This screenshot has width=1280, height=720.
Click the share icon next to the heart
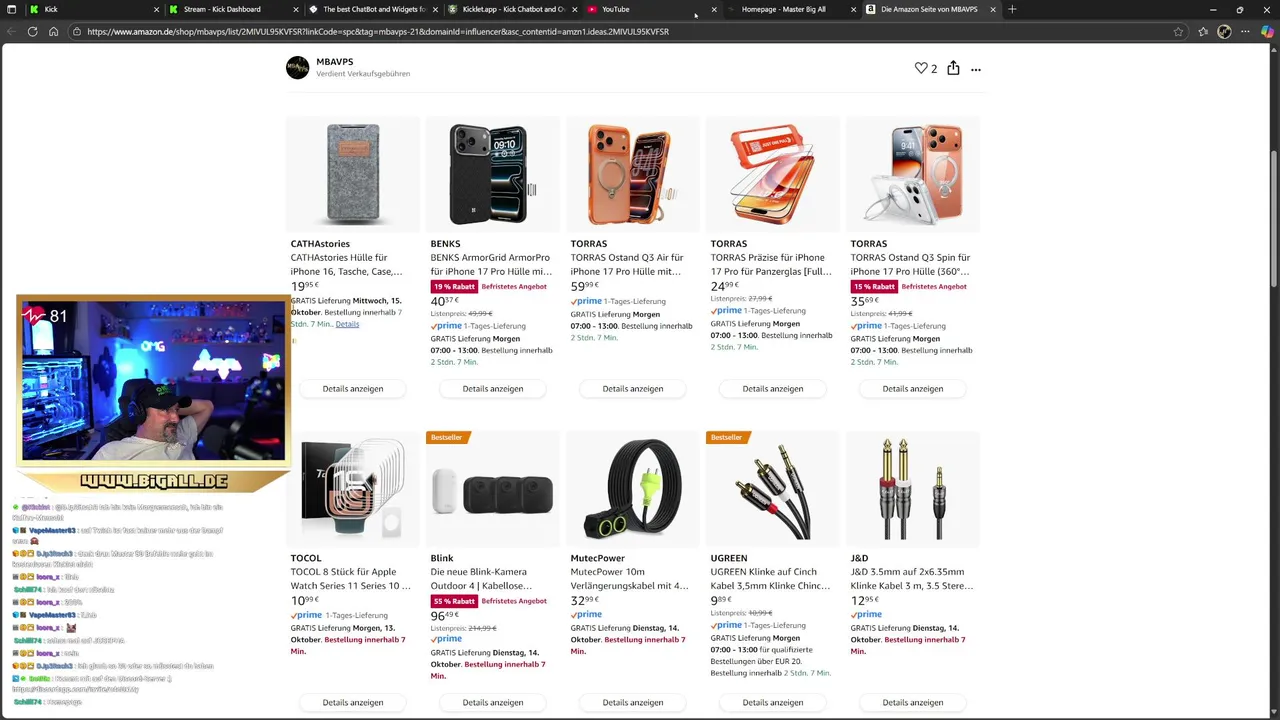coord(953,68)
